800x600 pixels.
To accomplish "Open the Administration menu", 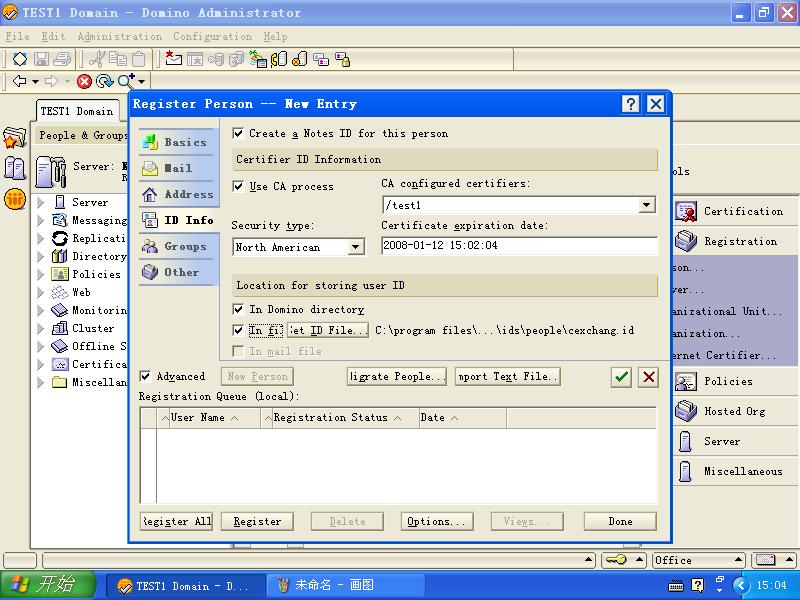I will [x=119, y=37].
